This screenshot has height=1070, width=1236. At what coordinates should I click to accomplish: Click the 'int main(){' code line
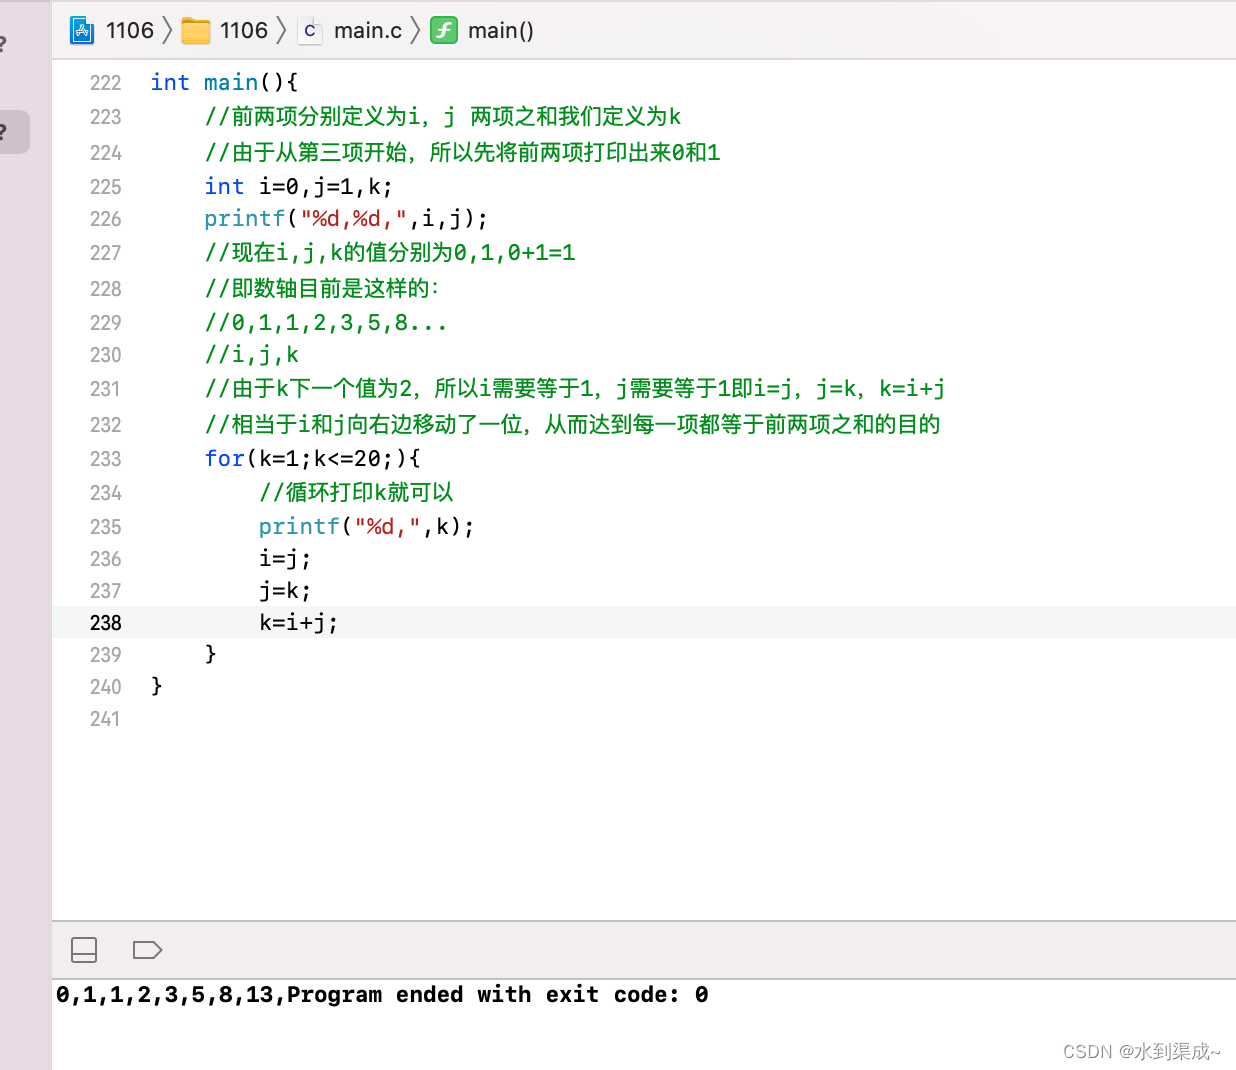(224, 83)
